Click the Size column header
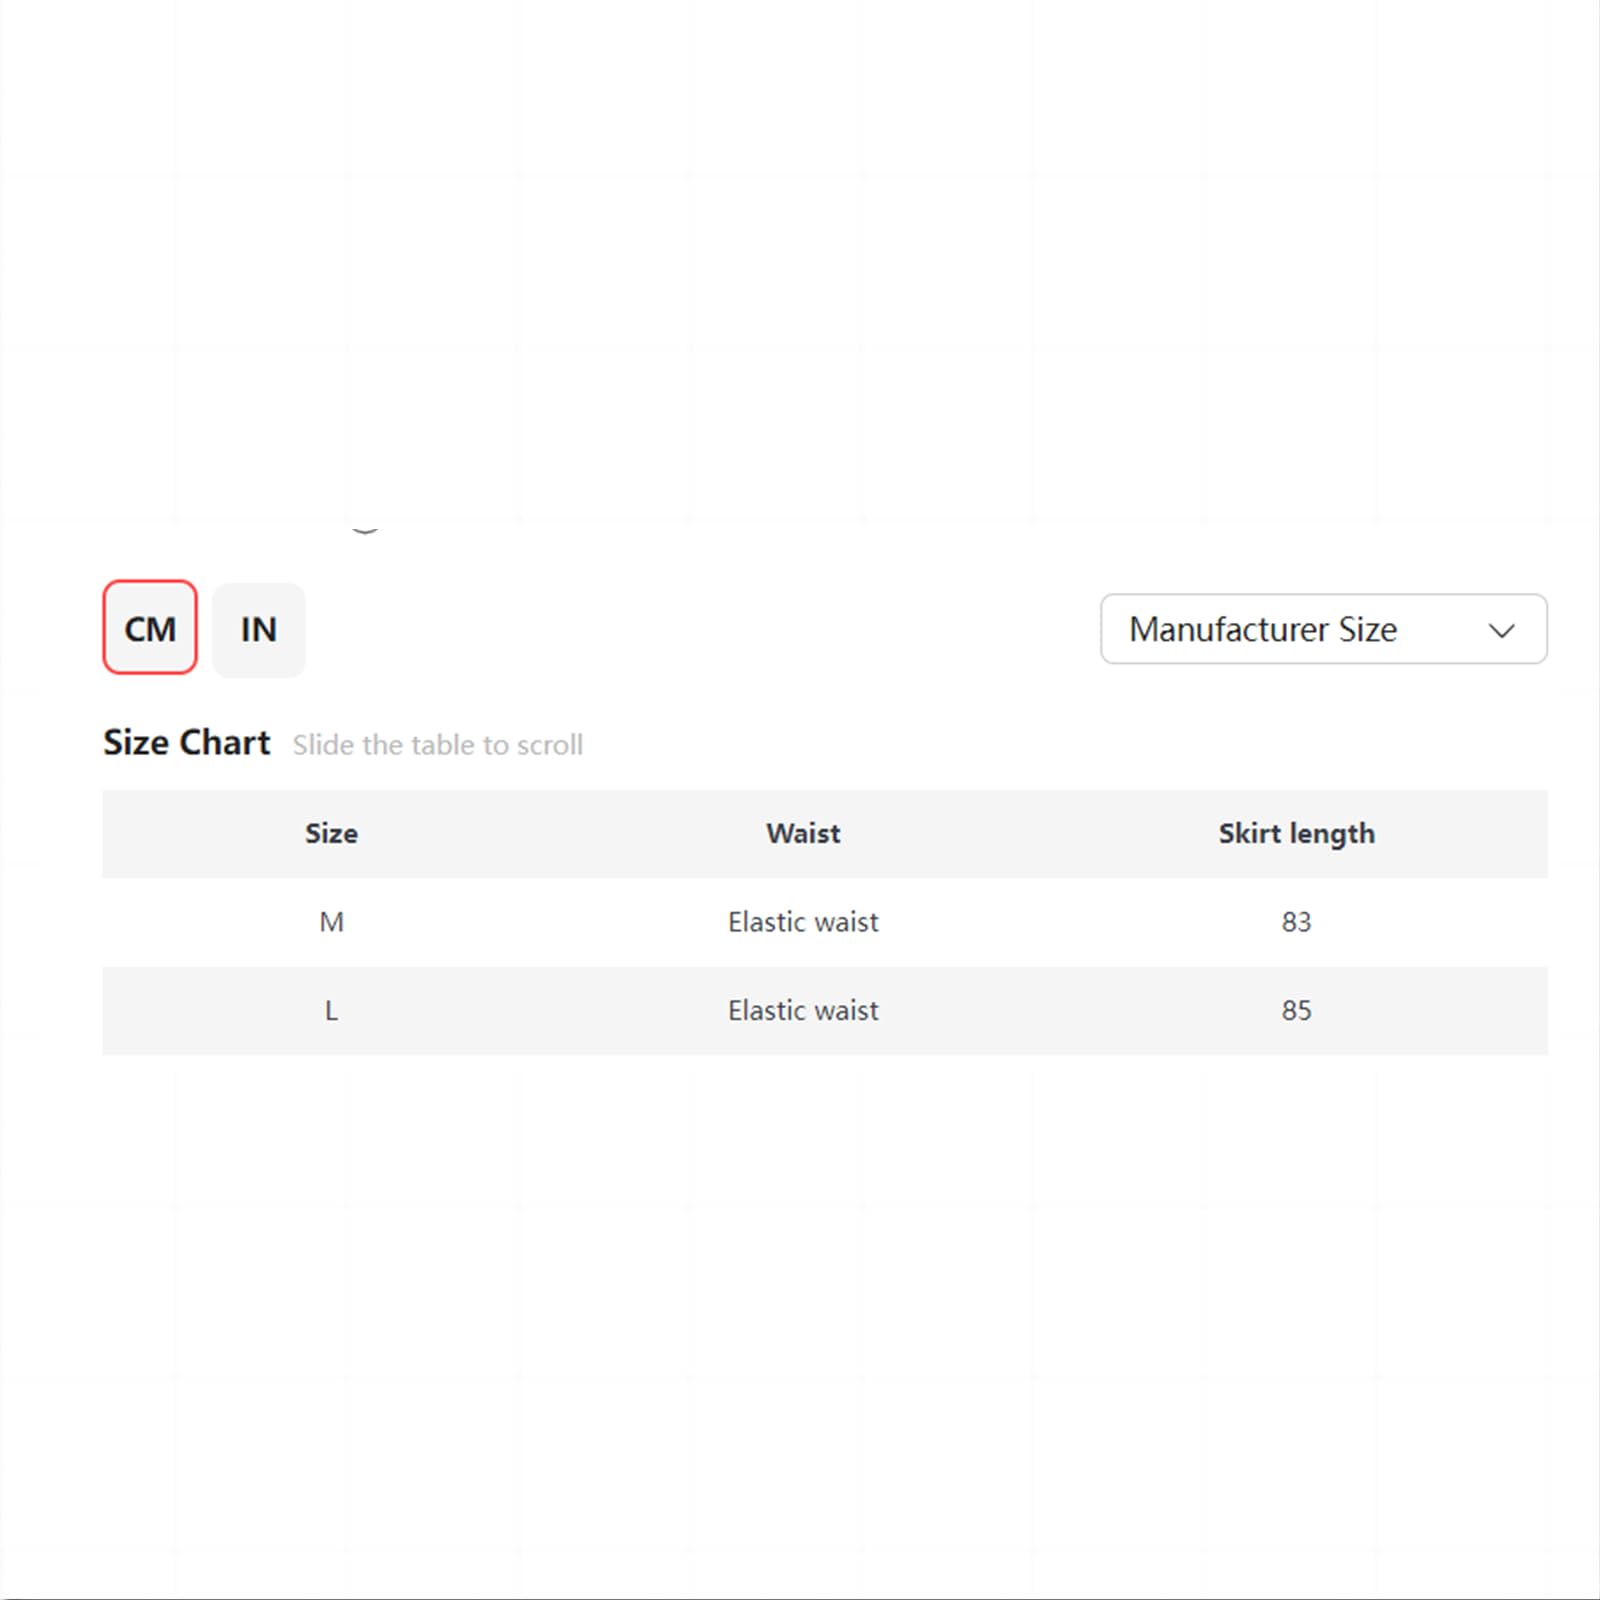This screenshot has width=1600, height=1600. (x=331, y=833)
